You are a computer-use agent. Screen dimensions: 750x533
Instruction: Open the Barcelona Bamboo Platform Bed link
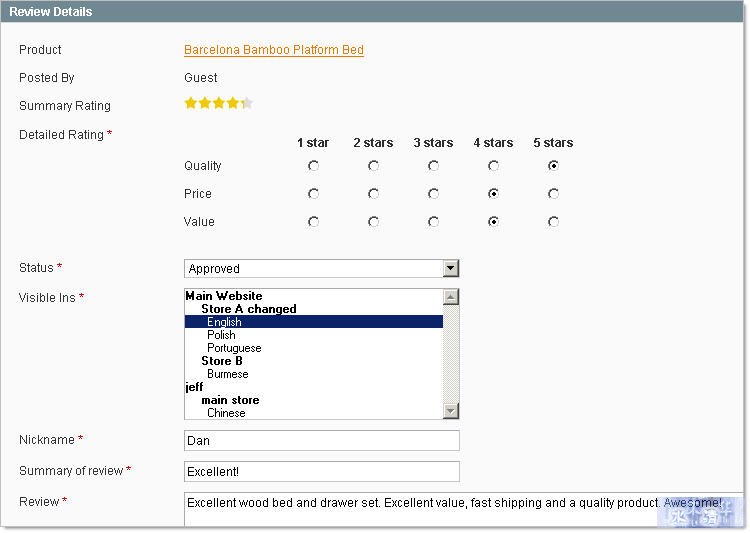(274, 50)
